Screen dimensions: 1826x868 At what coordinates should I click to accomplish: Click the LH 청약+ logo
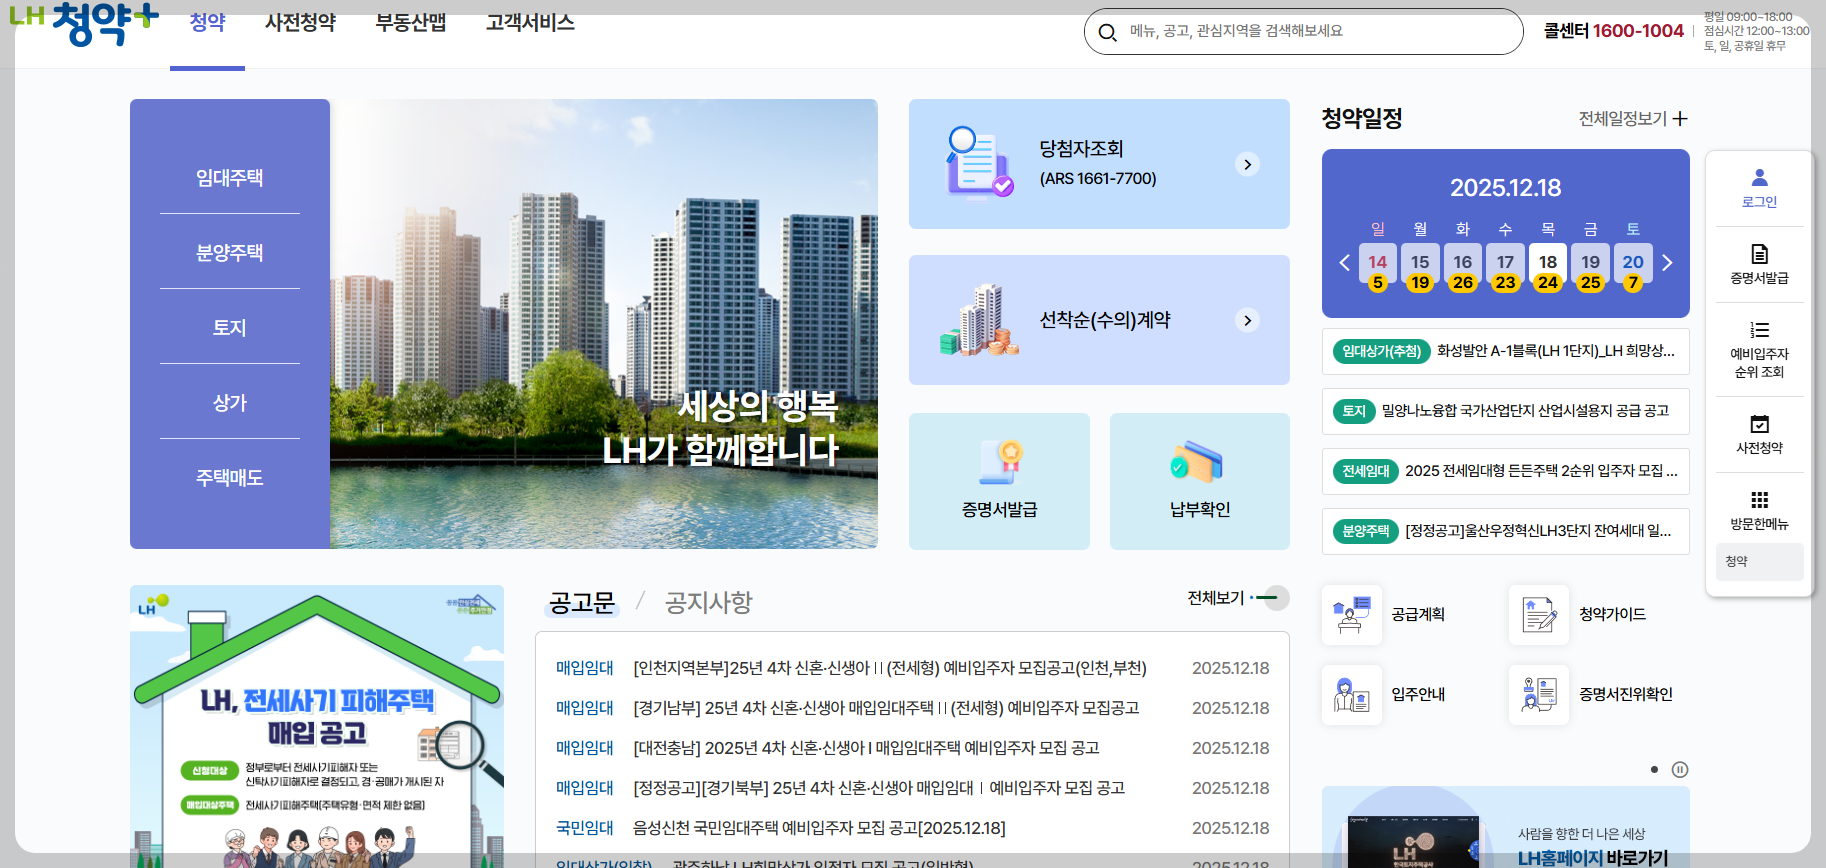pos(84,24)
